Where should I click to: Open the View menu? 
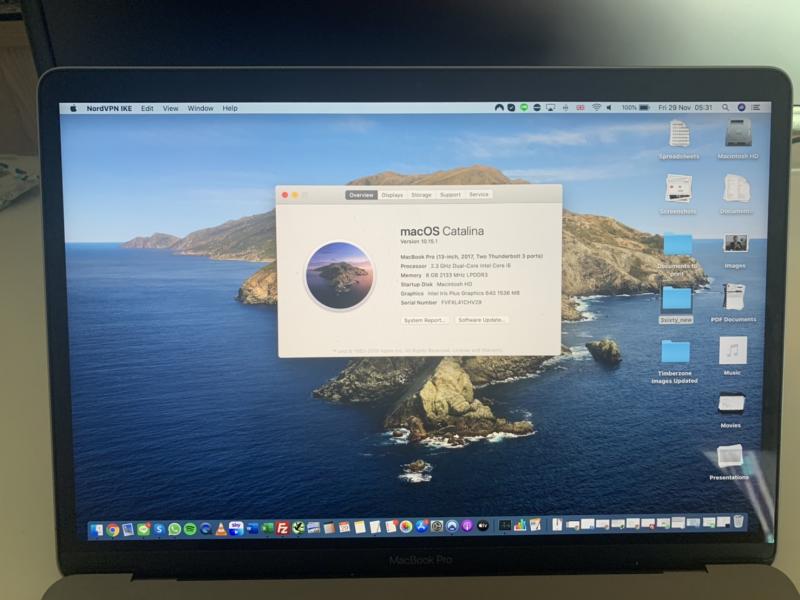170,108
